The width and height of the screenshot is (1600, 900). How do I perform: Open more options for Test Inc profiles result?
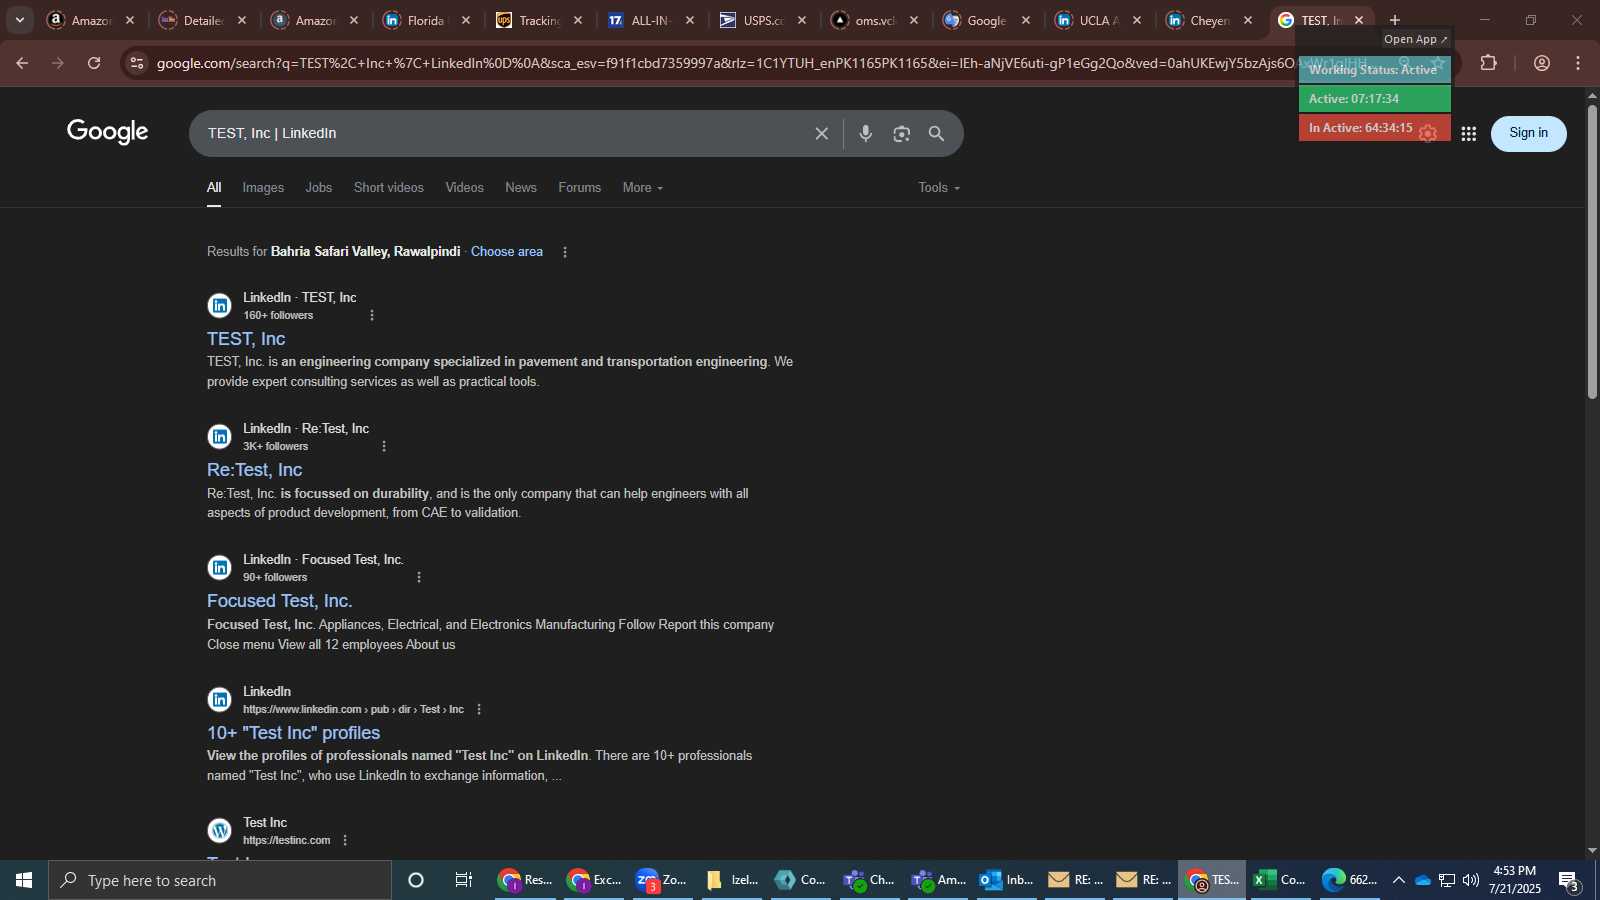tap(479, 709)
